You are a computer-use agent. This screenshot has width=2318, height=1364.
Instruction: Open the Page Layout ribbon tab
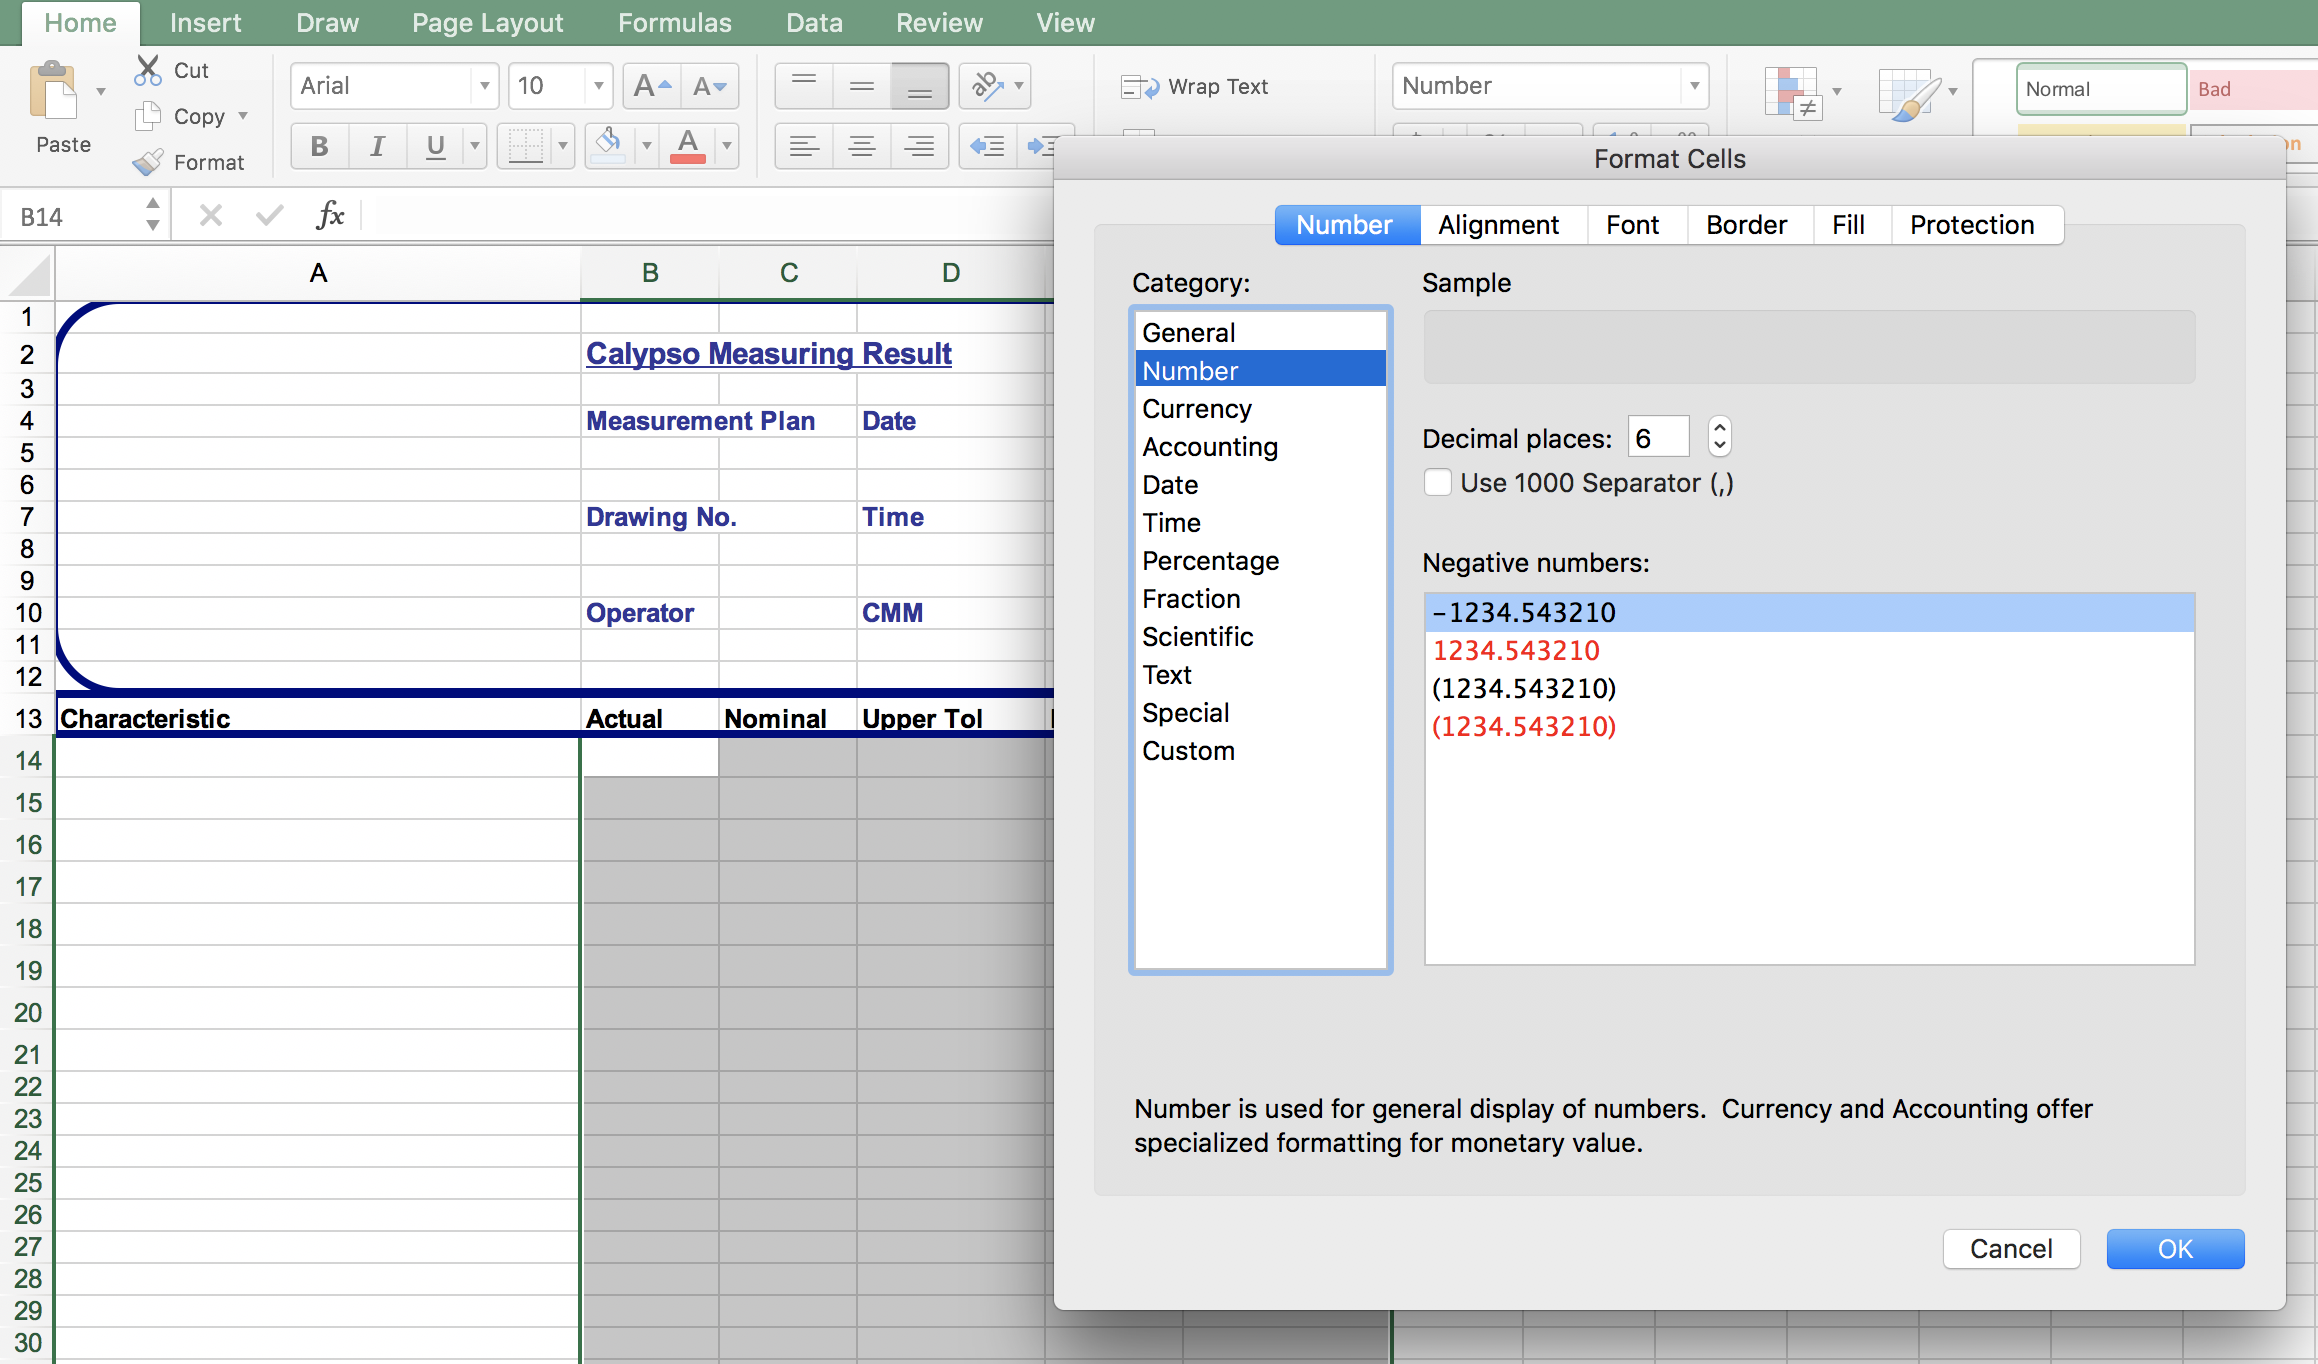click(487, 23)
